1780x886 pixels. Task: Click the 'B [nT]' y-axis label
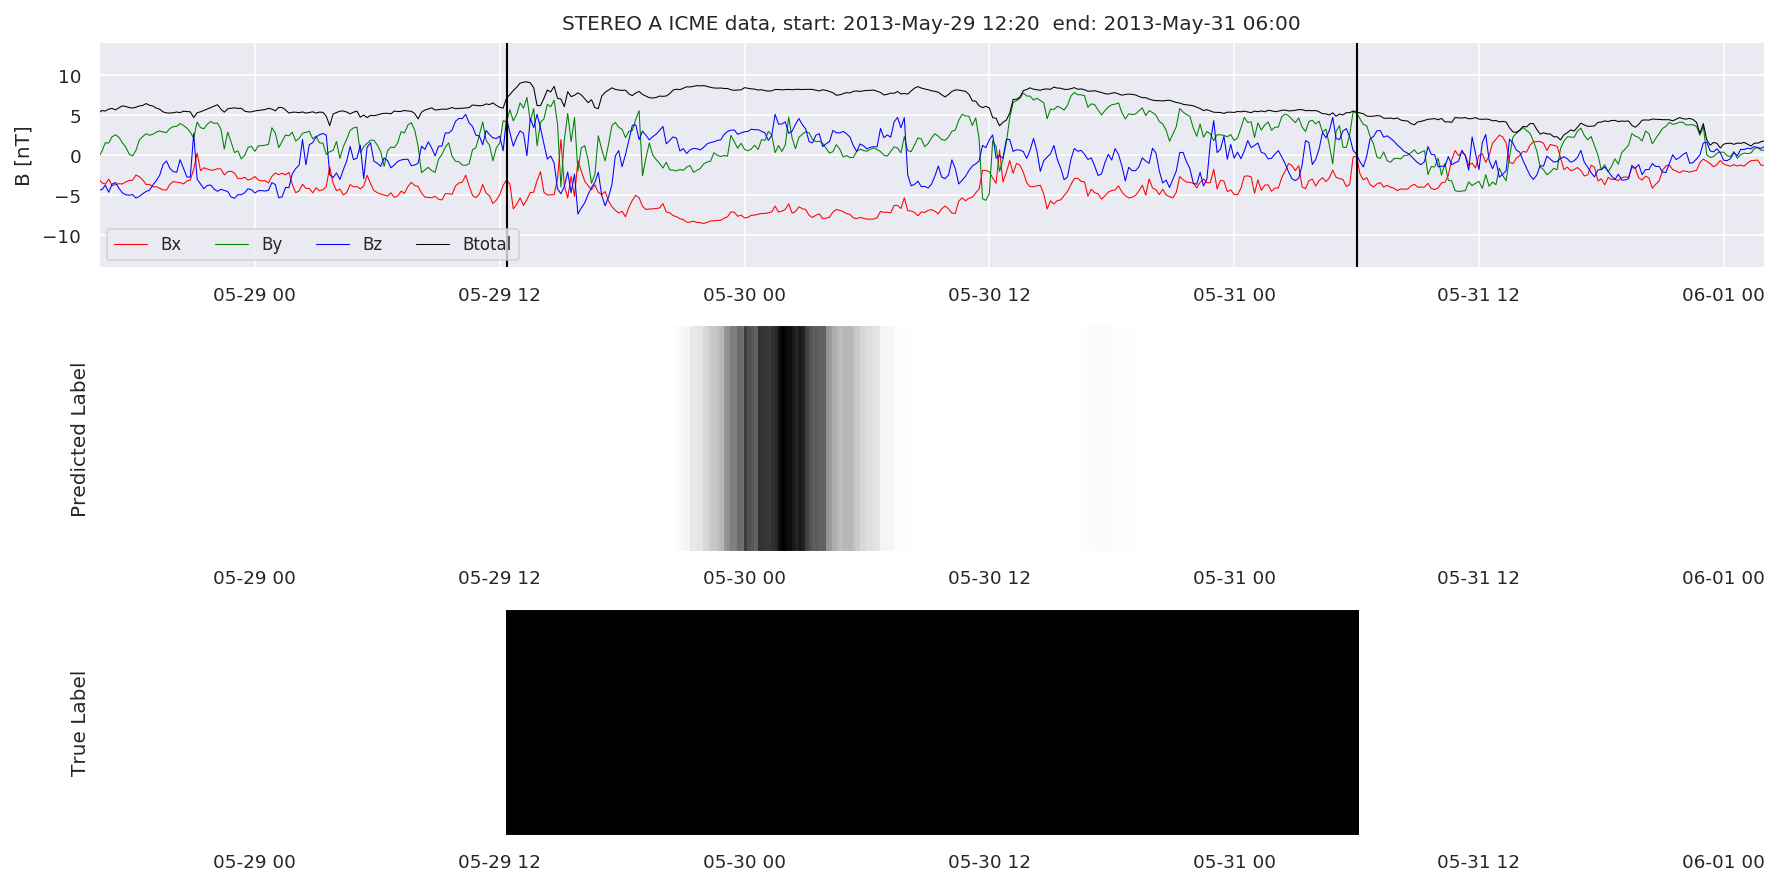[x=23, y=156]
